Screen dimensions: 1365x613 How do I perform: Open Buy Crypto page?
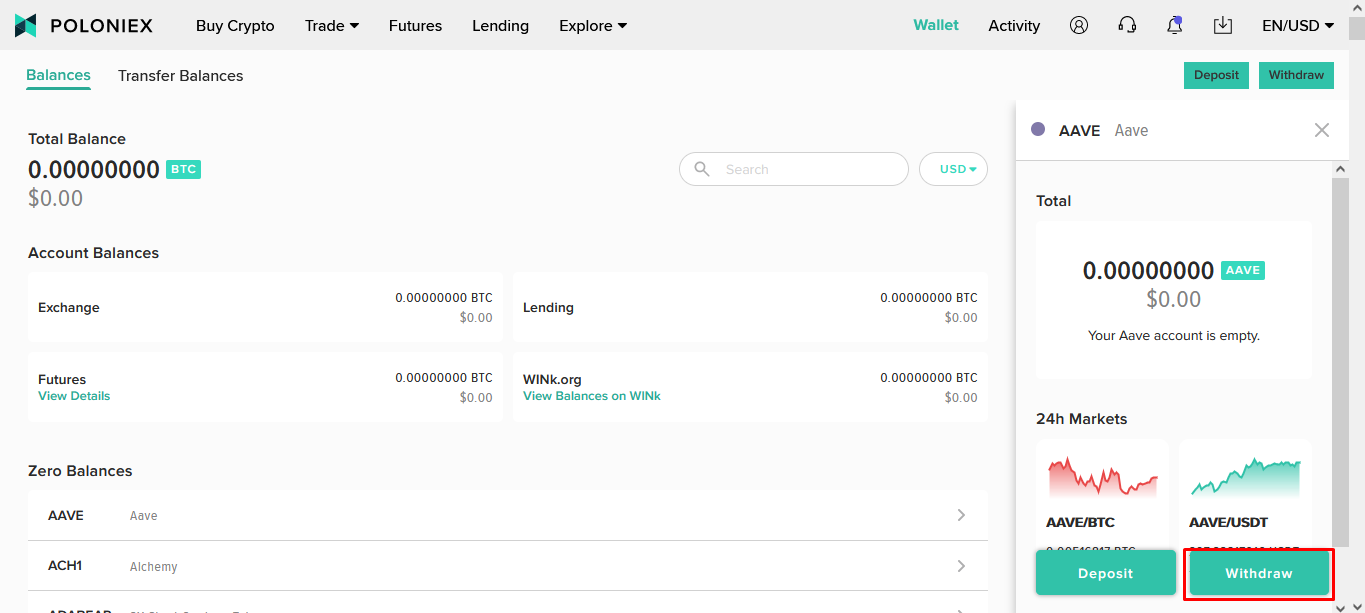tap(235, 25)
